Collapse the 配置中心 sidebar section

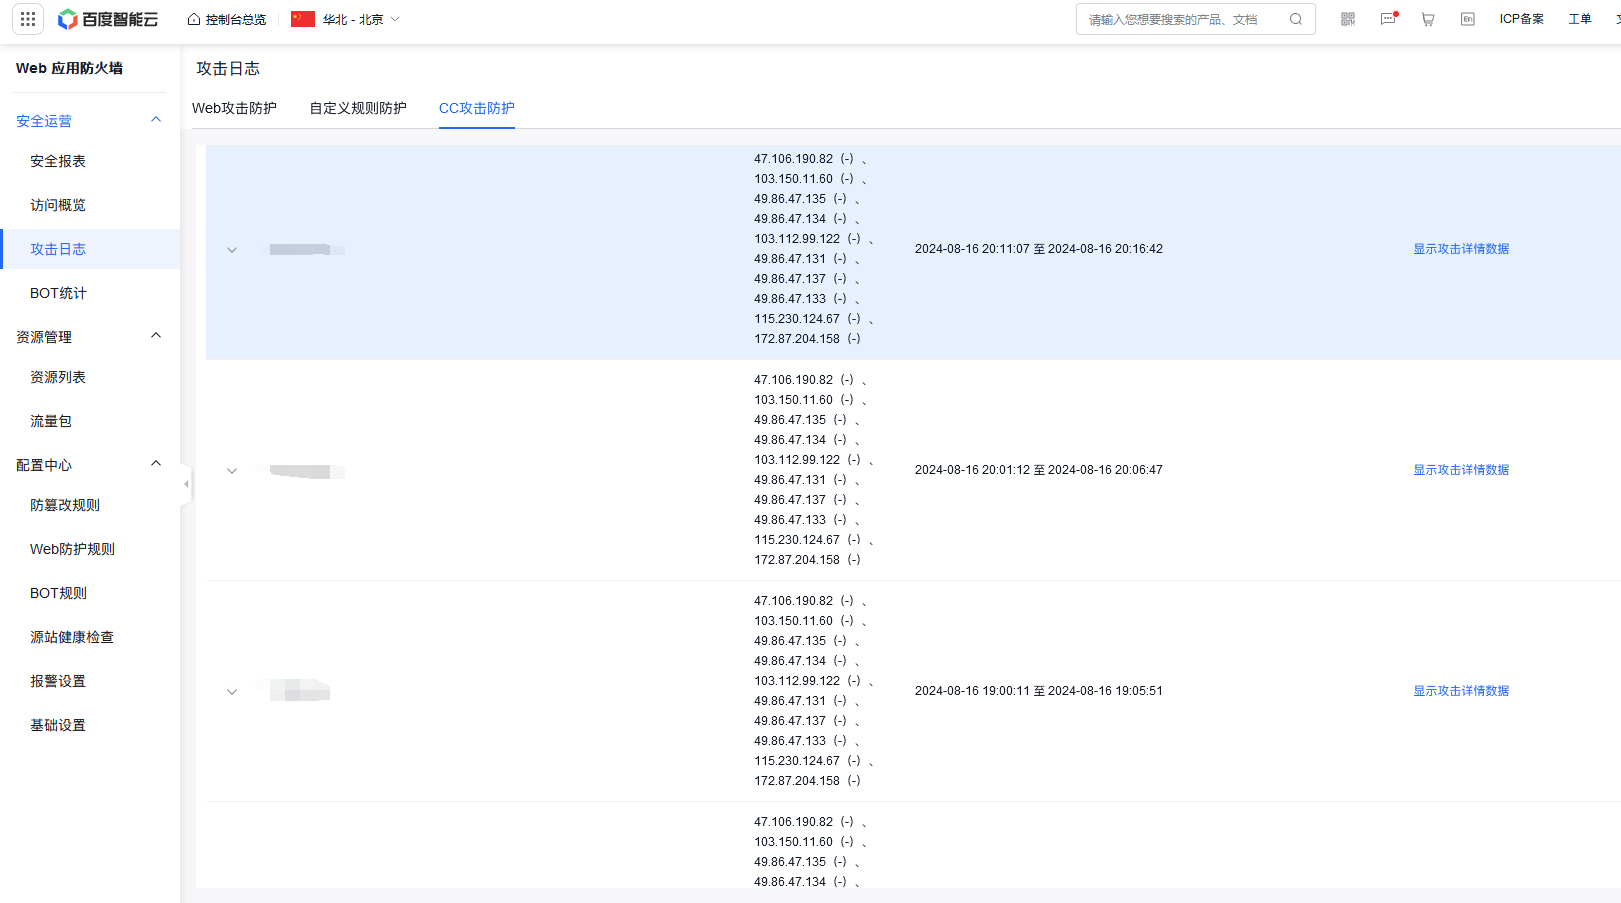(156, 464)
